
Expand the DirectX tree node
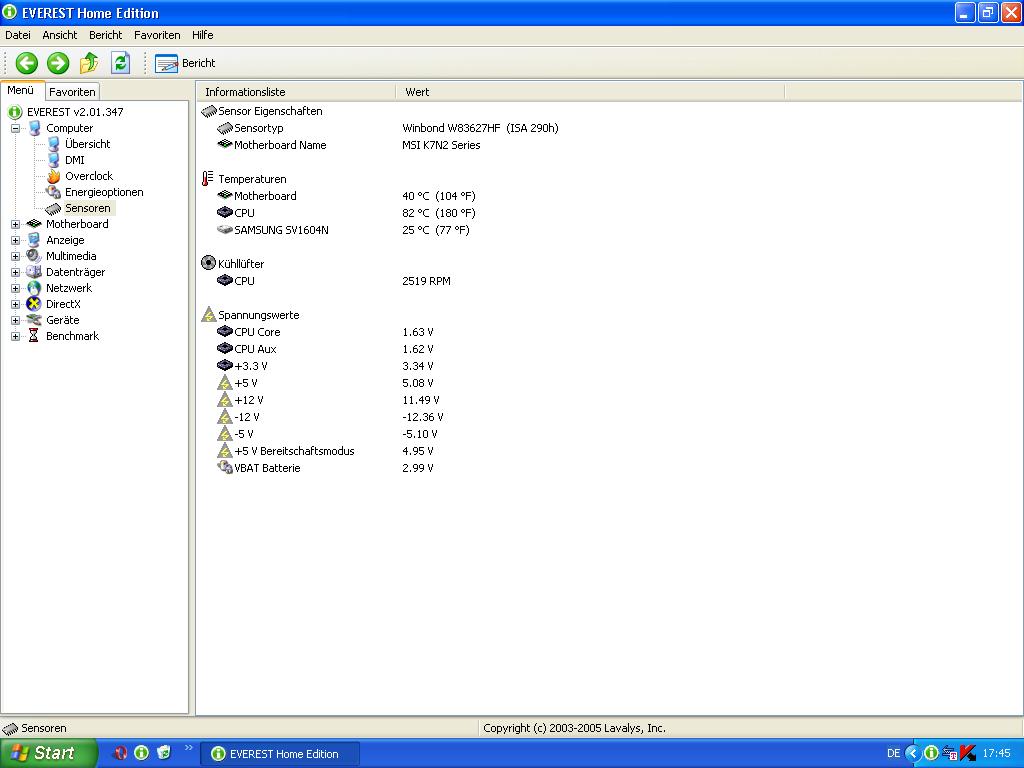15,304
